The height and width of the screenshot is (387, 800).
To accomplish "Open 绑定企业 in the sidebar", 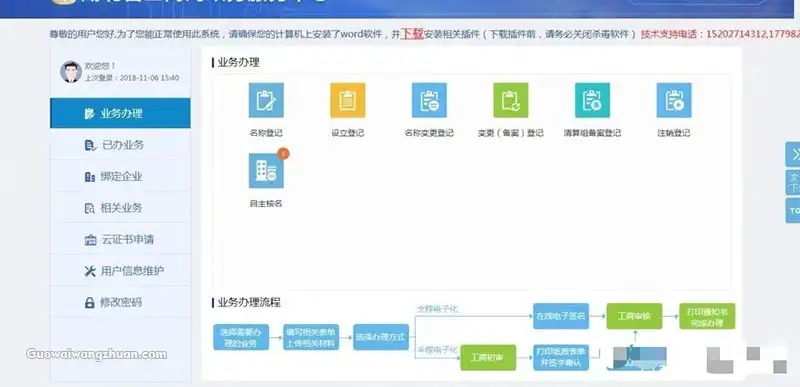I will coord(120,177).
